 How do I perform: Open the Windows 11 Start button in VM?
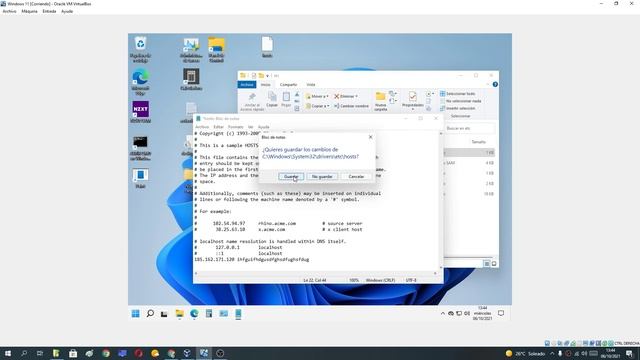pos(136,313)
